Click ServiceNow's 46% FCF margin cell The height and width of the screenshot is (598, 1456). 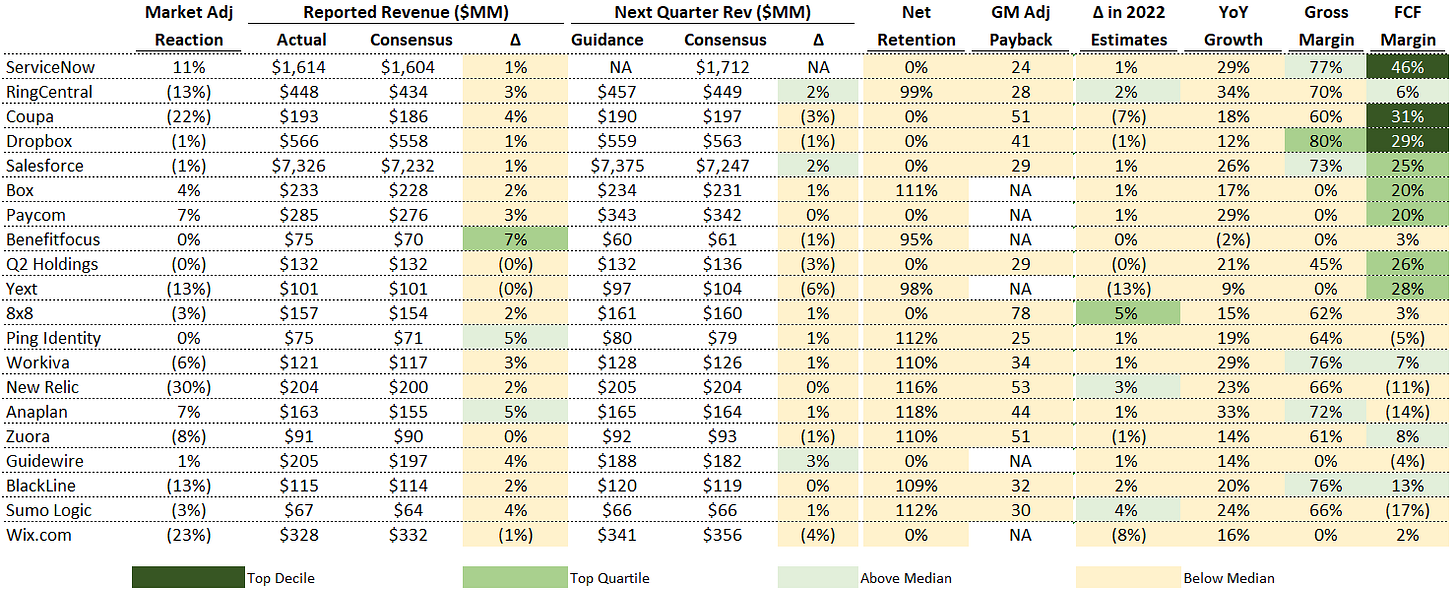pyautogui.click(x=1408, y=67)
